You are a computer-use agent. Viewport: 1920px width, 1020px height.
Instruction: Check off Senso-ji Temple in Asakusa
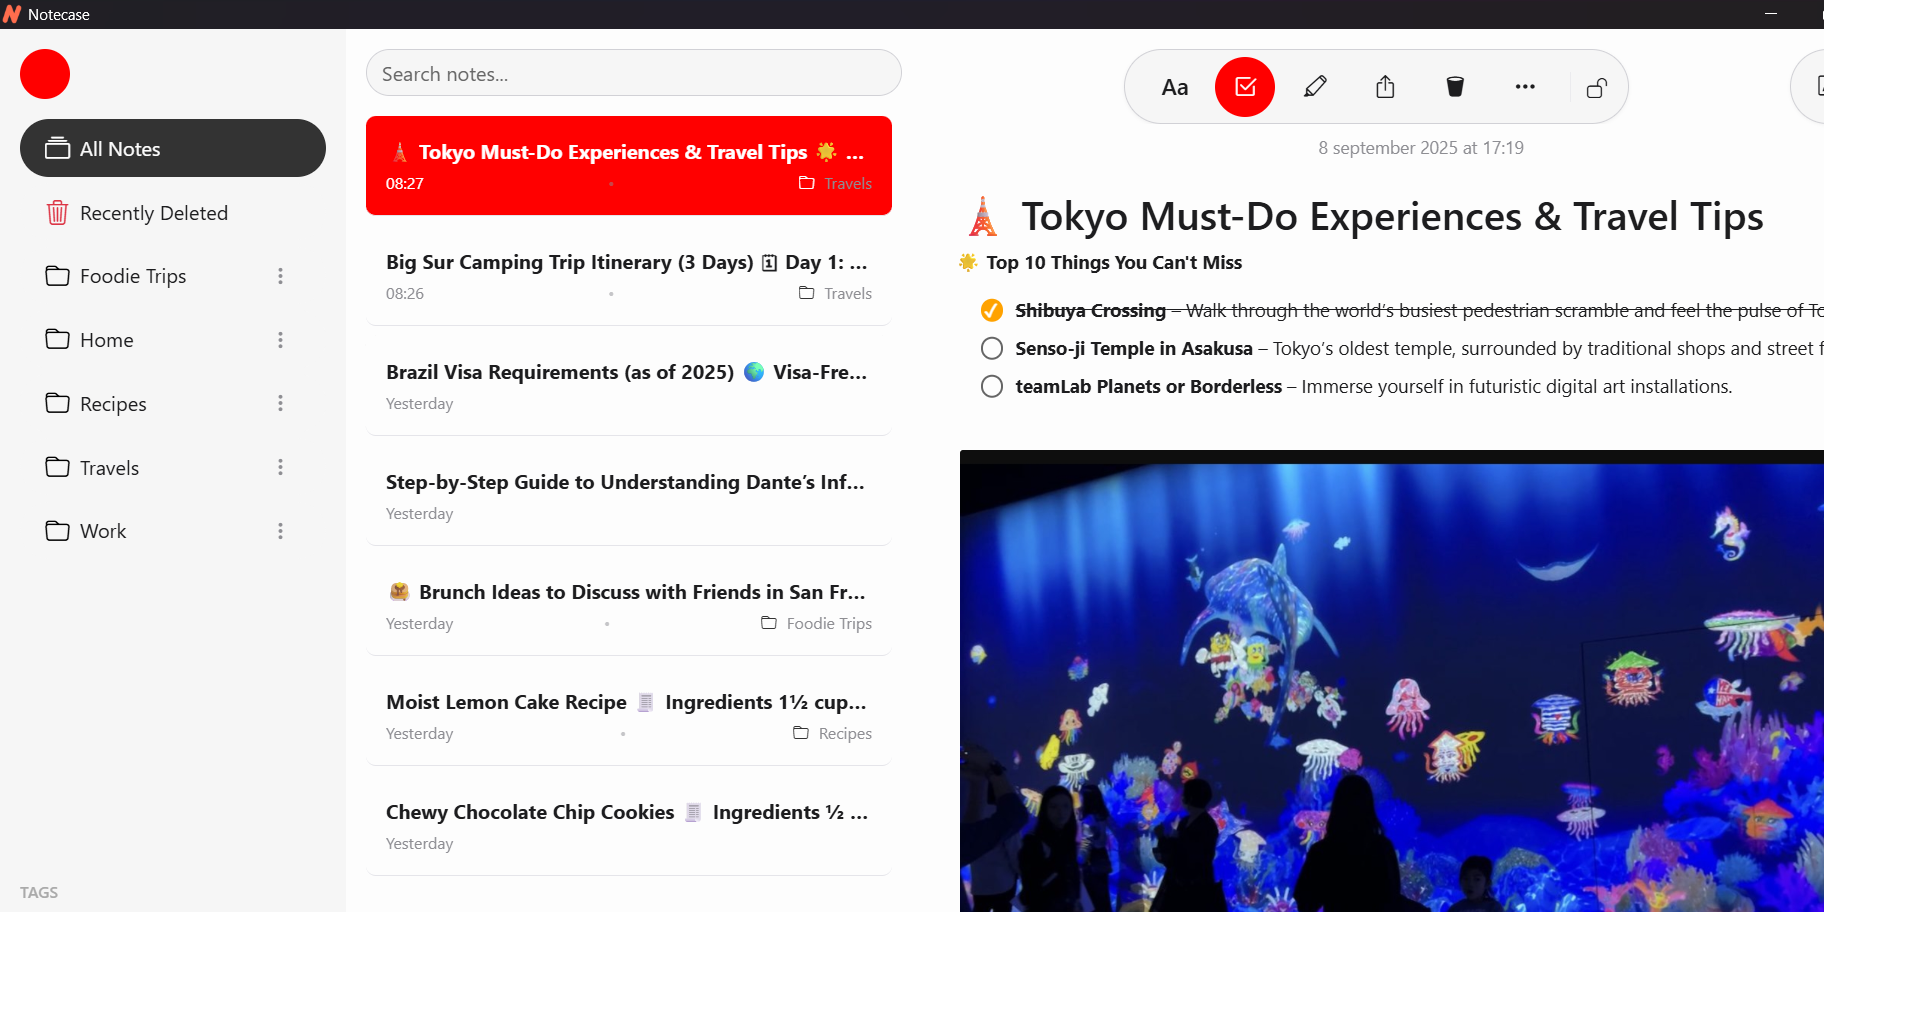pos(992,348)
